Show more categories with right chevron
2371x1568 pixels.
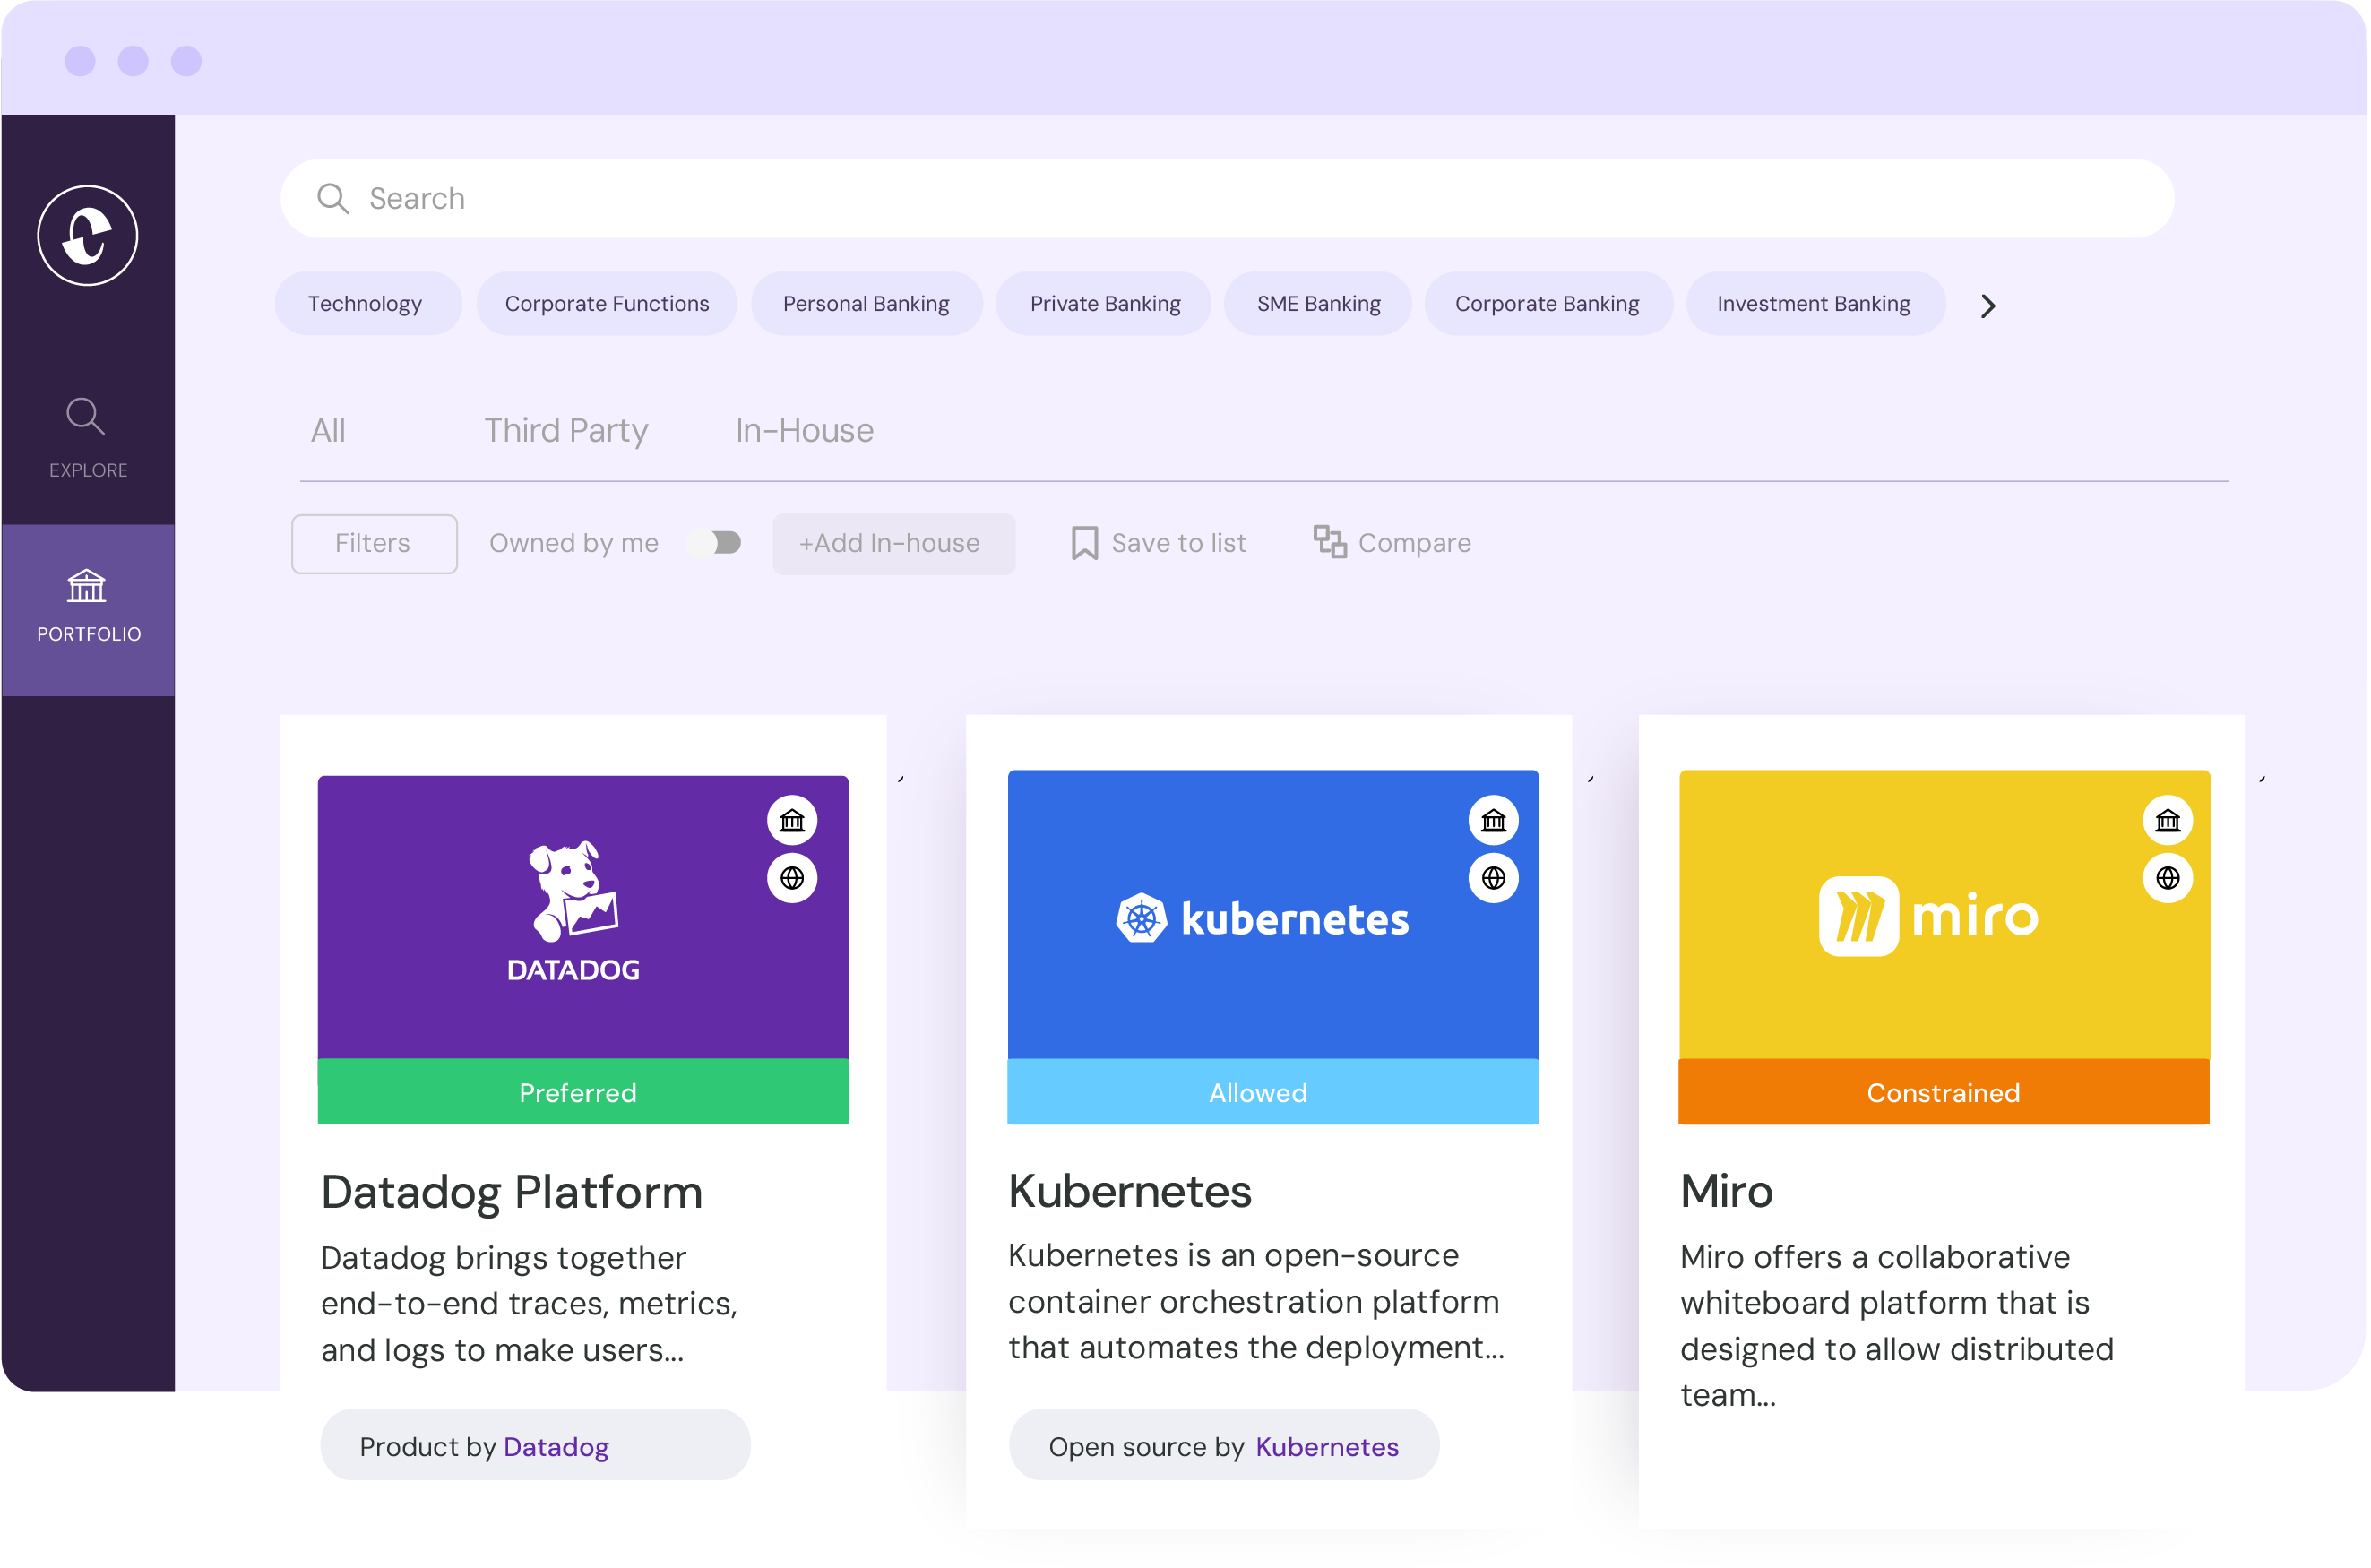click(1988, 306)
